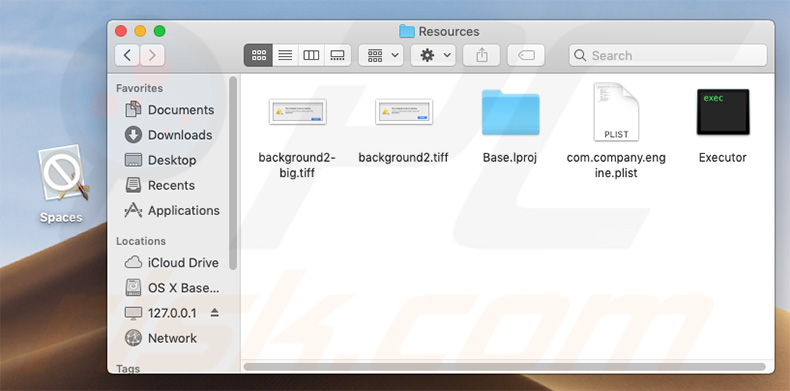
Task: Select background2.tiff thumbnail
Action: [x=404, y=112]
